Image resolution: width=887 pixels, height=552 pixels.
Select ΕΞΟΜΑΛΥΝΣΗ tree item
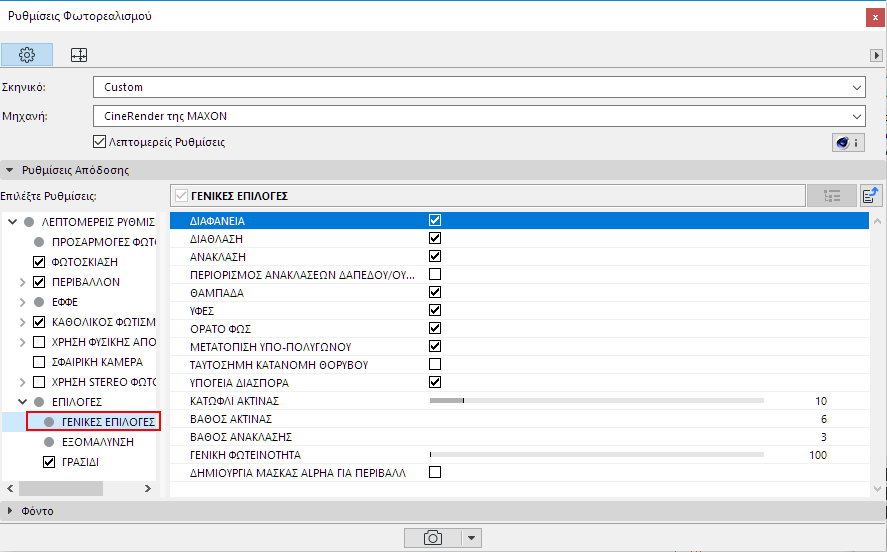pos(98,442)
